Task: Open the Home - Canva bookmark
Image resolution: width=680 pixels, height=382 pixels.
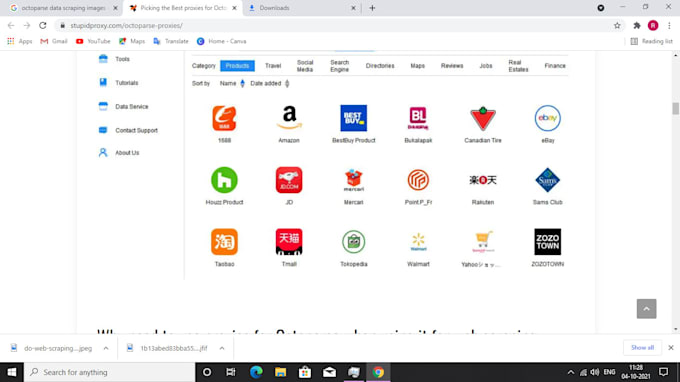Action: click(222, 41)
